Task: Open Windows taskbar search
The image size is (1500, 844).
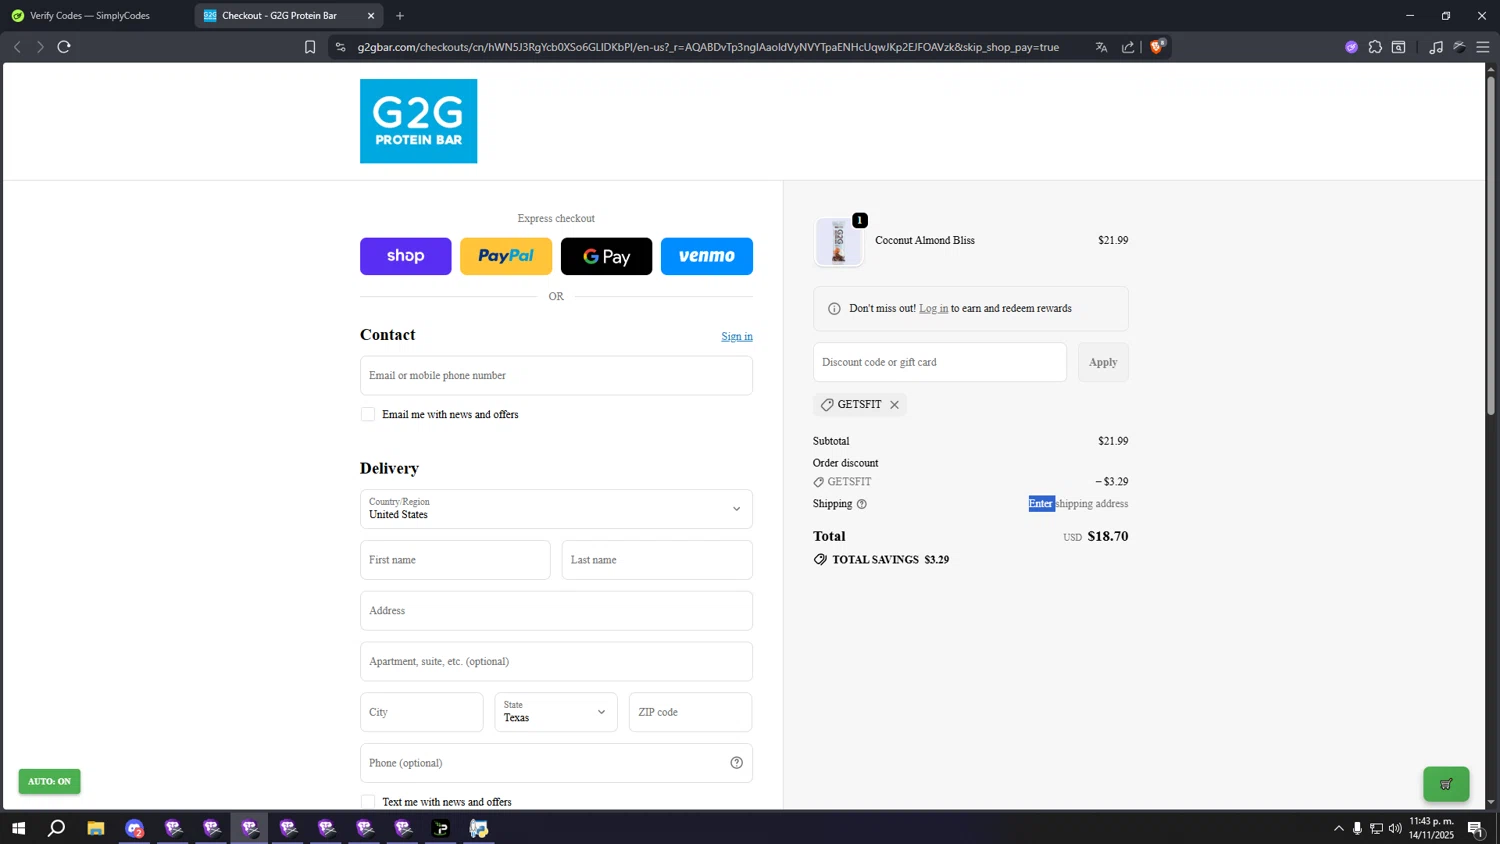Action: 57,828
